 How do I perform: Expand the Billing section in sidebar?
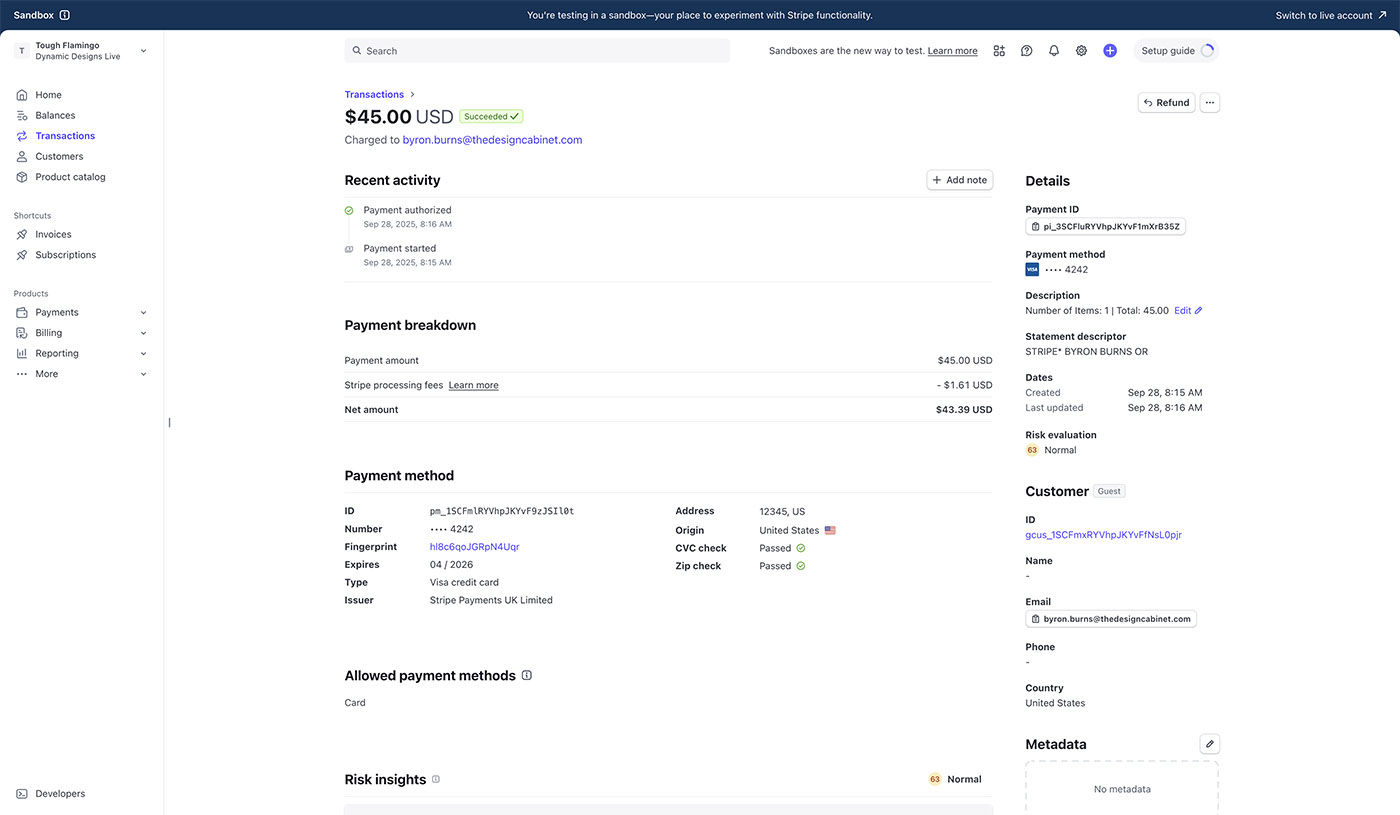point(80,333)
